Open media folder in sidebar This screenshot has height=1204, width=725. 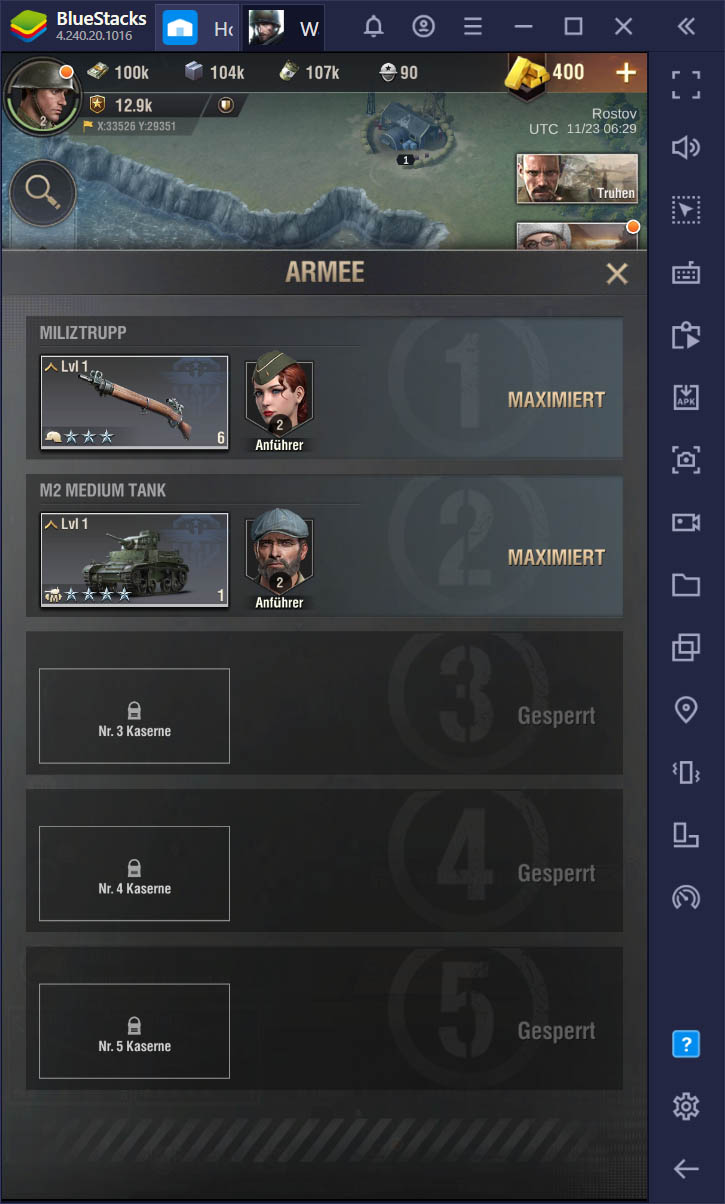tap(686, 585)
